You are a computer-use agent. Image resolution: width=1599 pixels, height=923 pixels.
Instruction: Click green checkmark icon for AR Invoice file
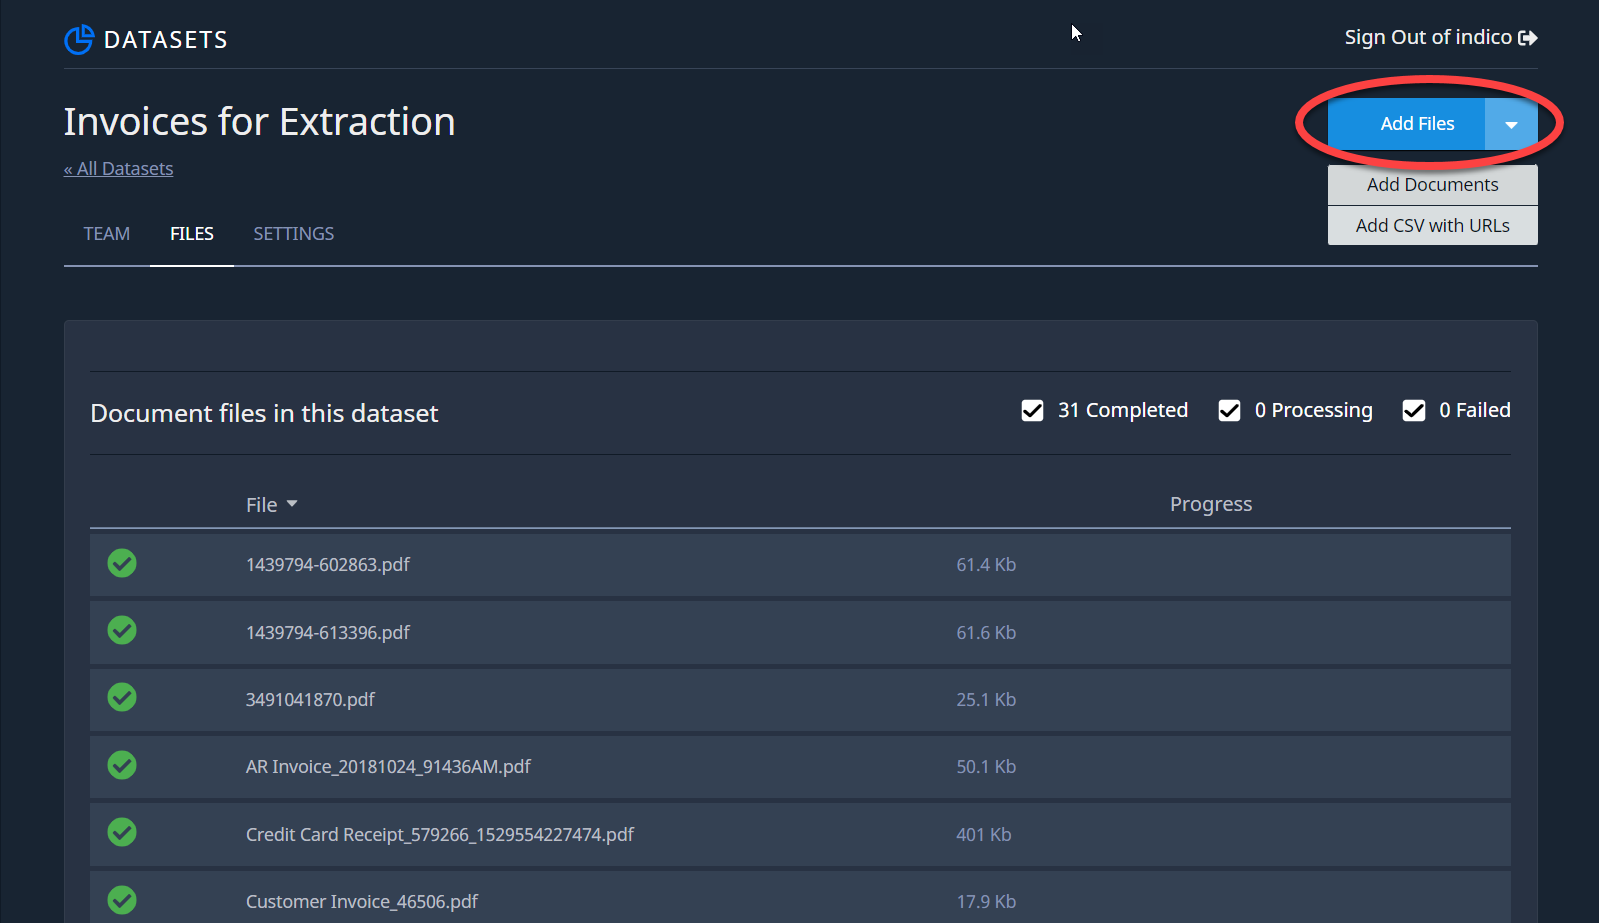point(122,765)
